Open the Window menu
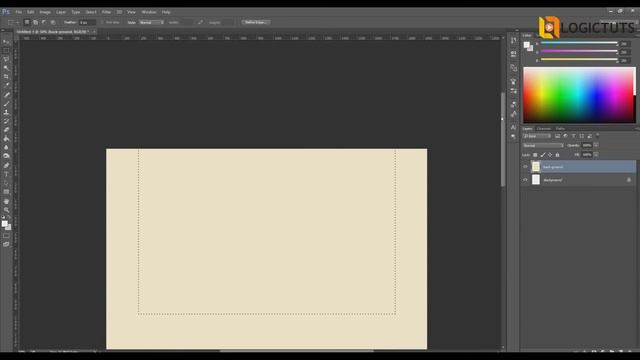640x360 pixels. point(149,12)
